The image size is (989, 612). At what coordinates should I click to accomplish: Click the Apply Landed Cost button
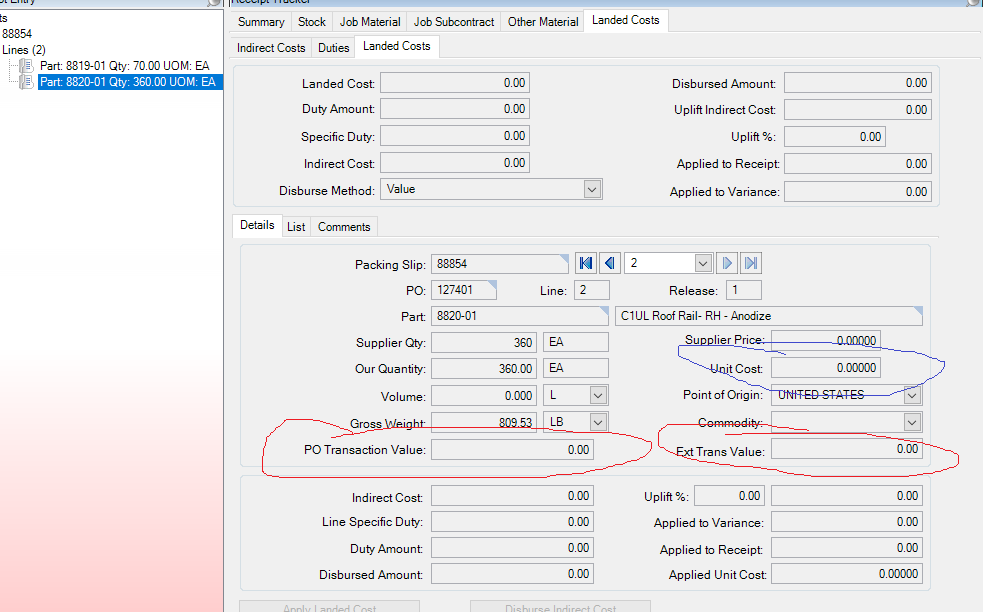tap(329, 608)
